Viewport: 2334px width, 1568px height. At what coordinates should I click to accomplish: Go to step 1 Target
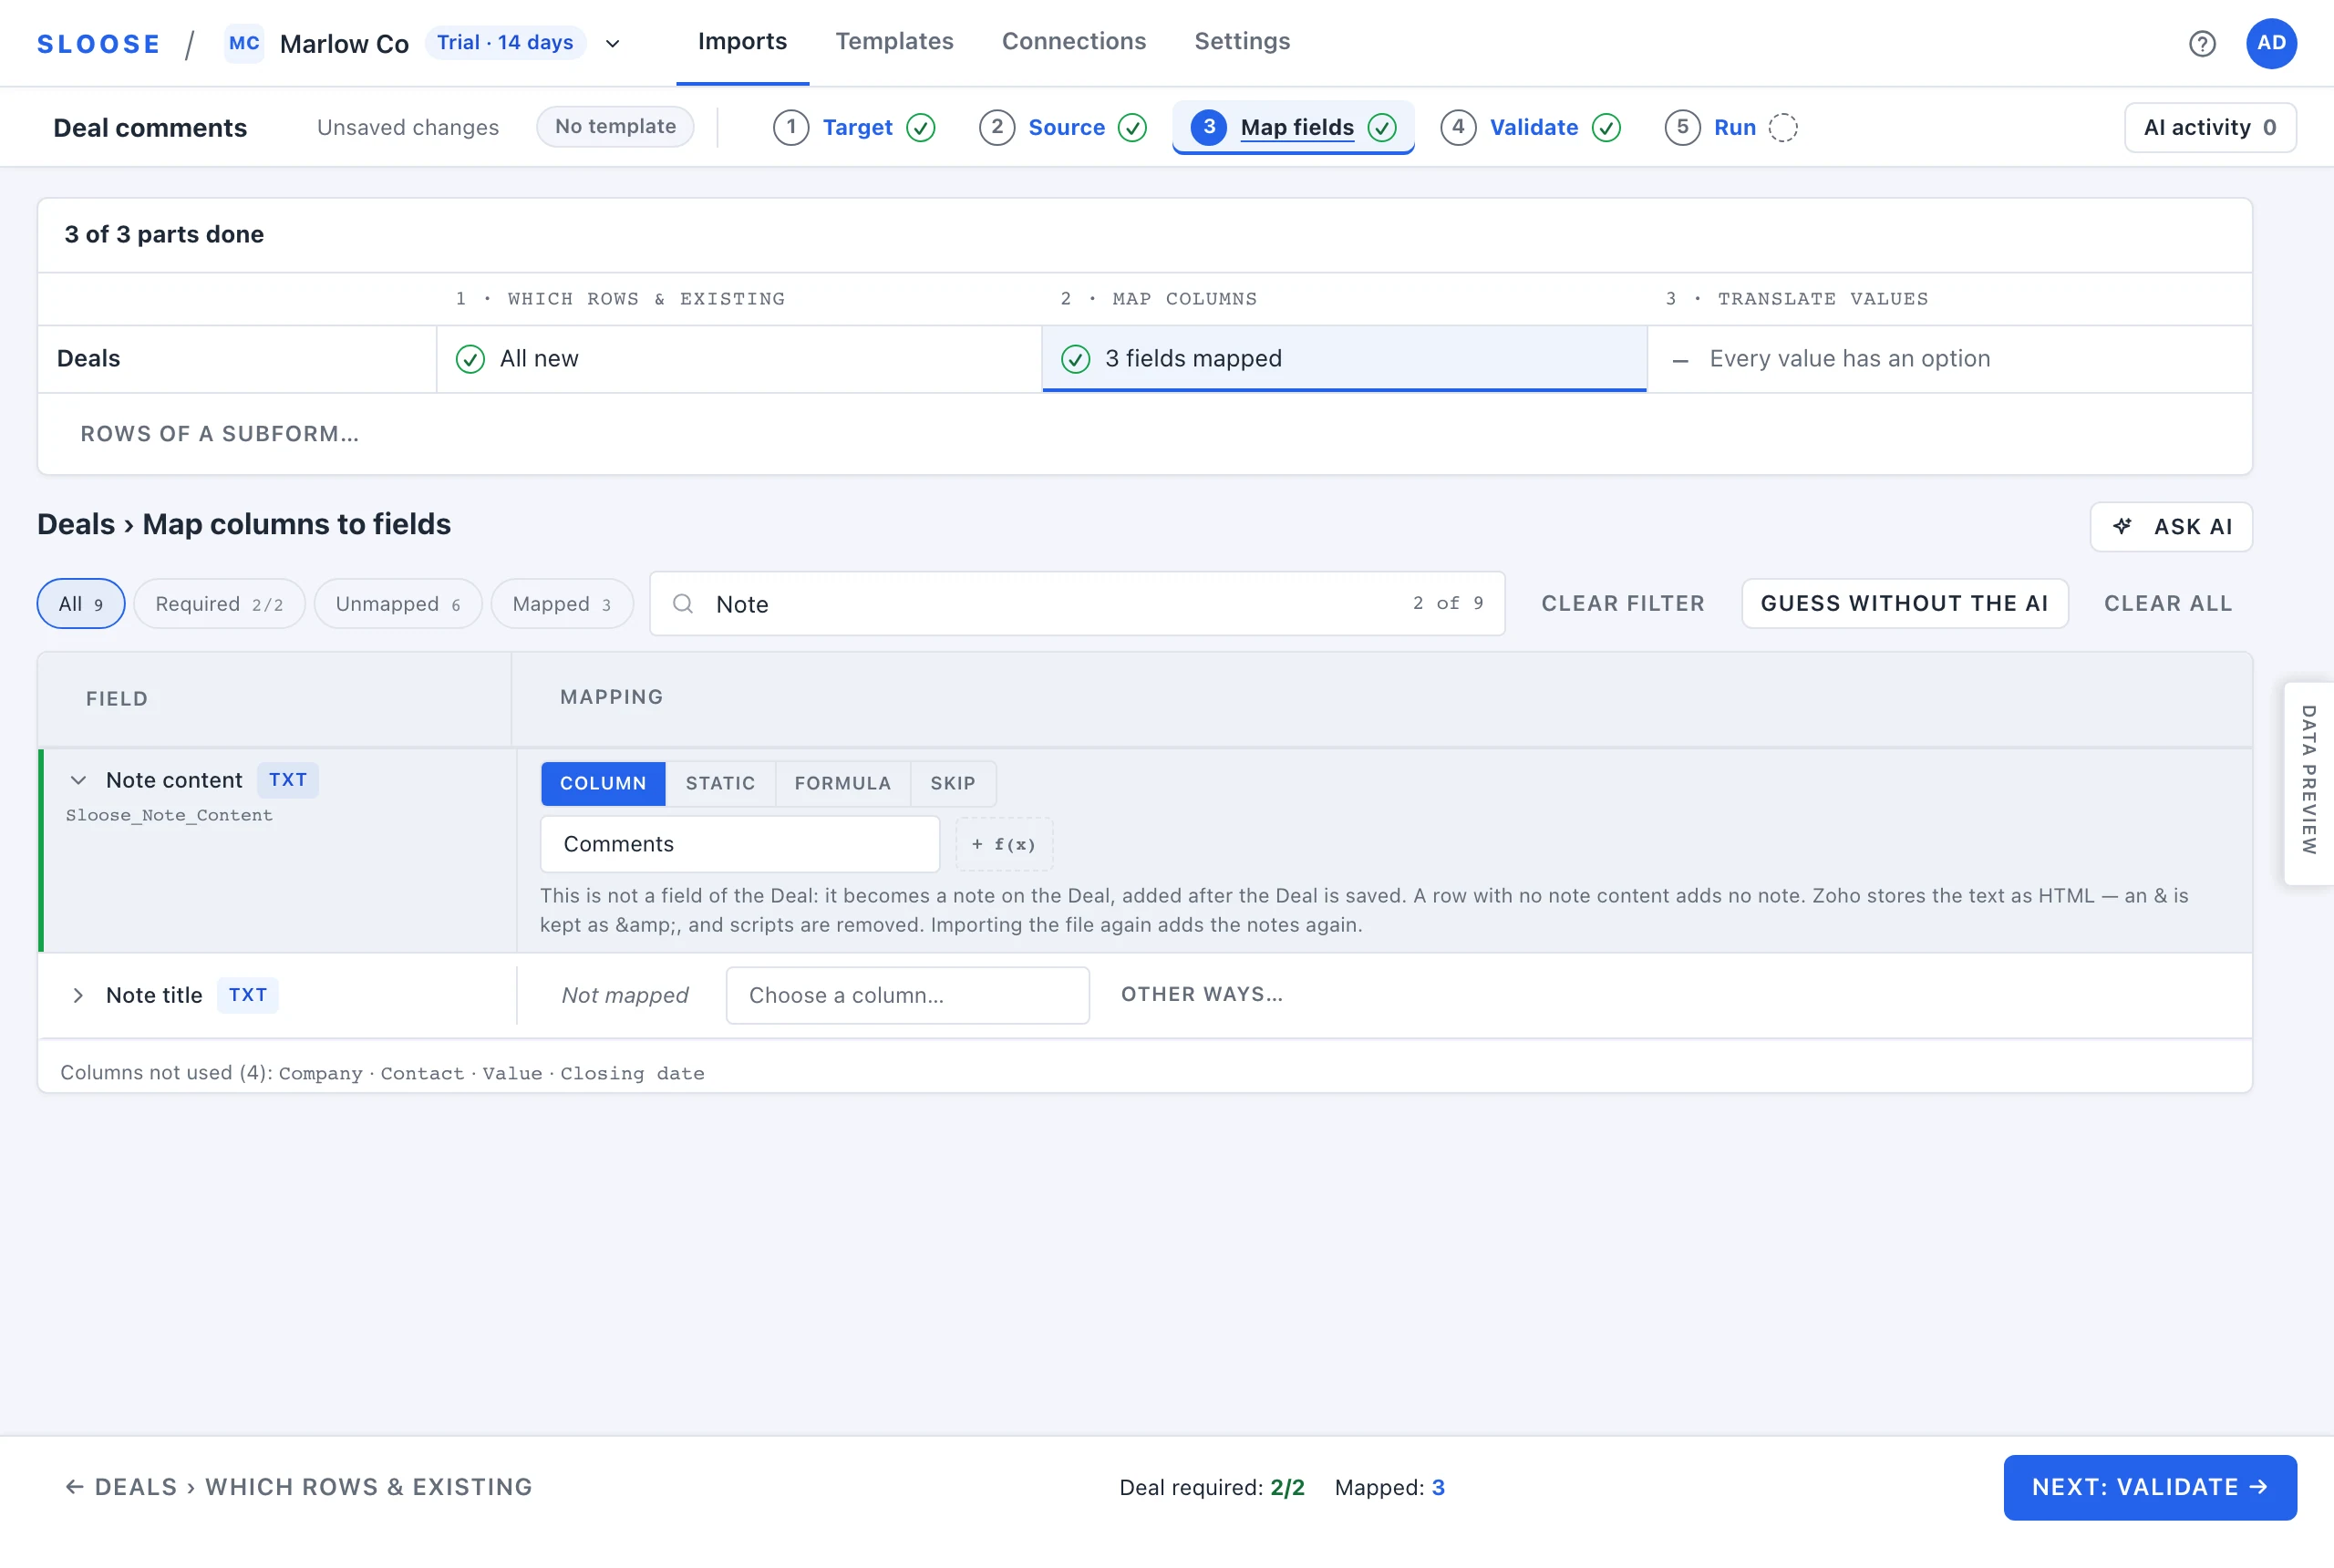point(855,127)
